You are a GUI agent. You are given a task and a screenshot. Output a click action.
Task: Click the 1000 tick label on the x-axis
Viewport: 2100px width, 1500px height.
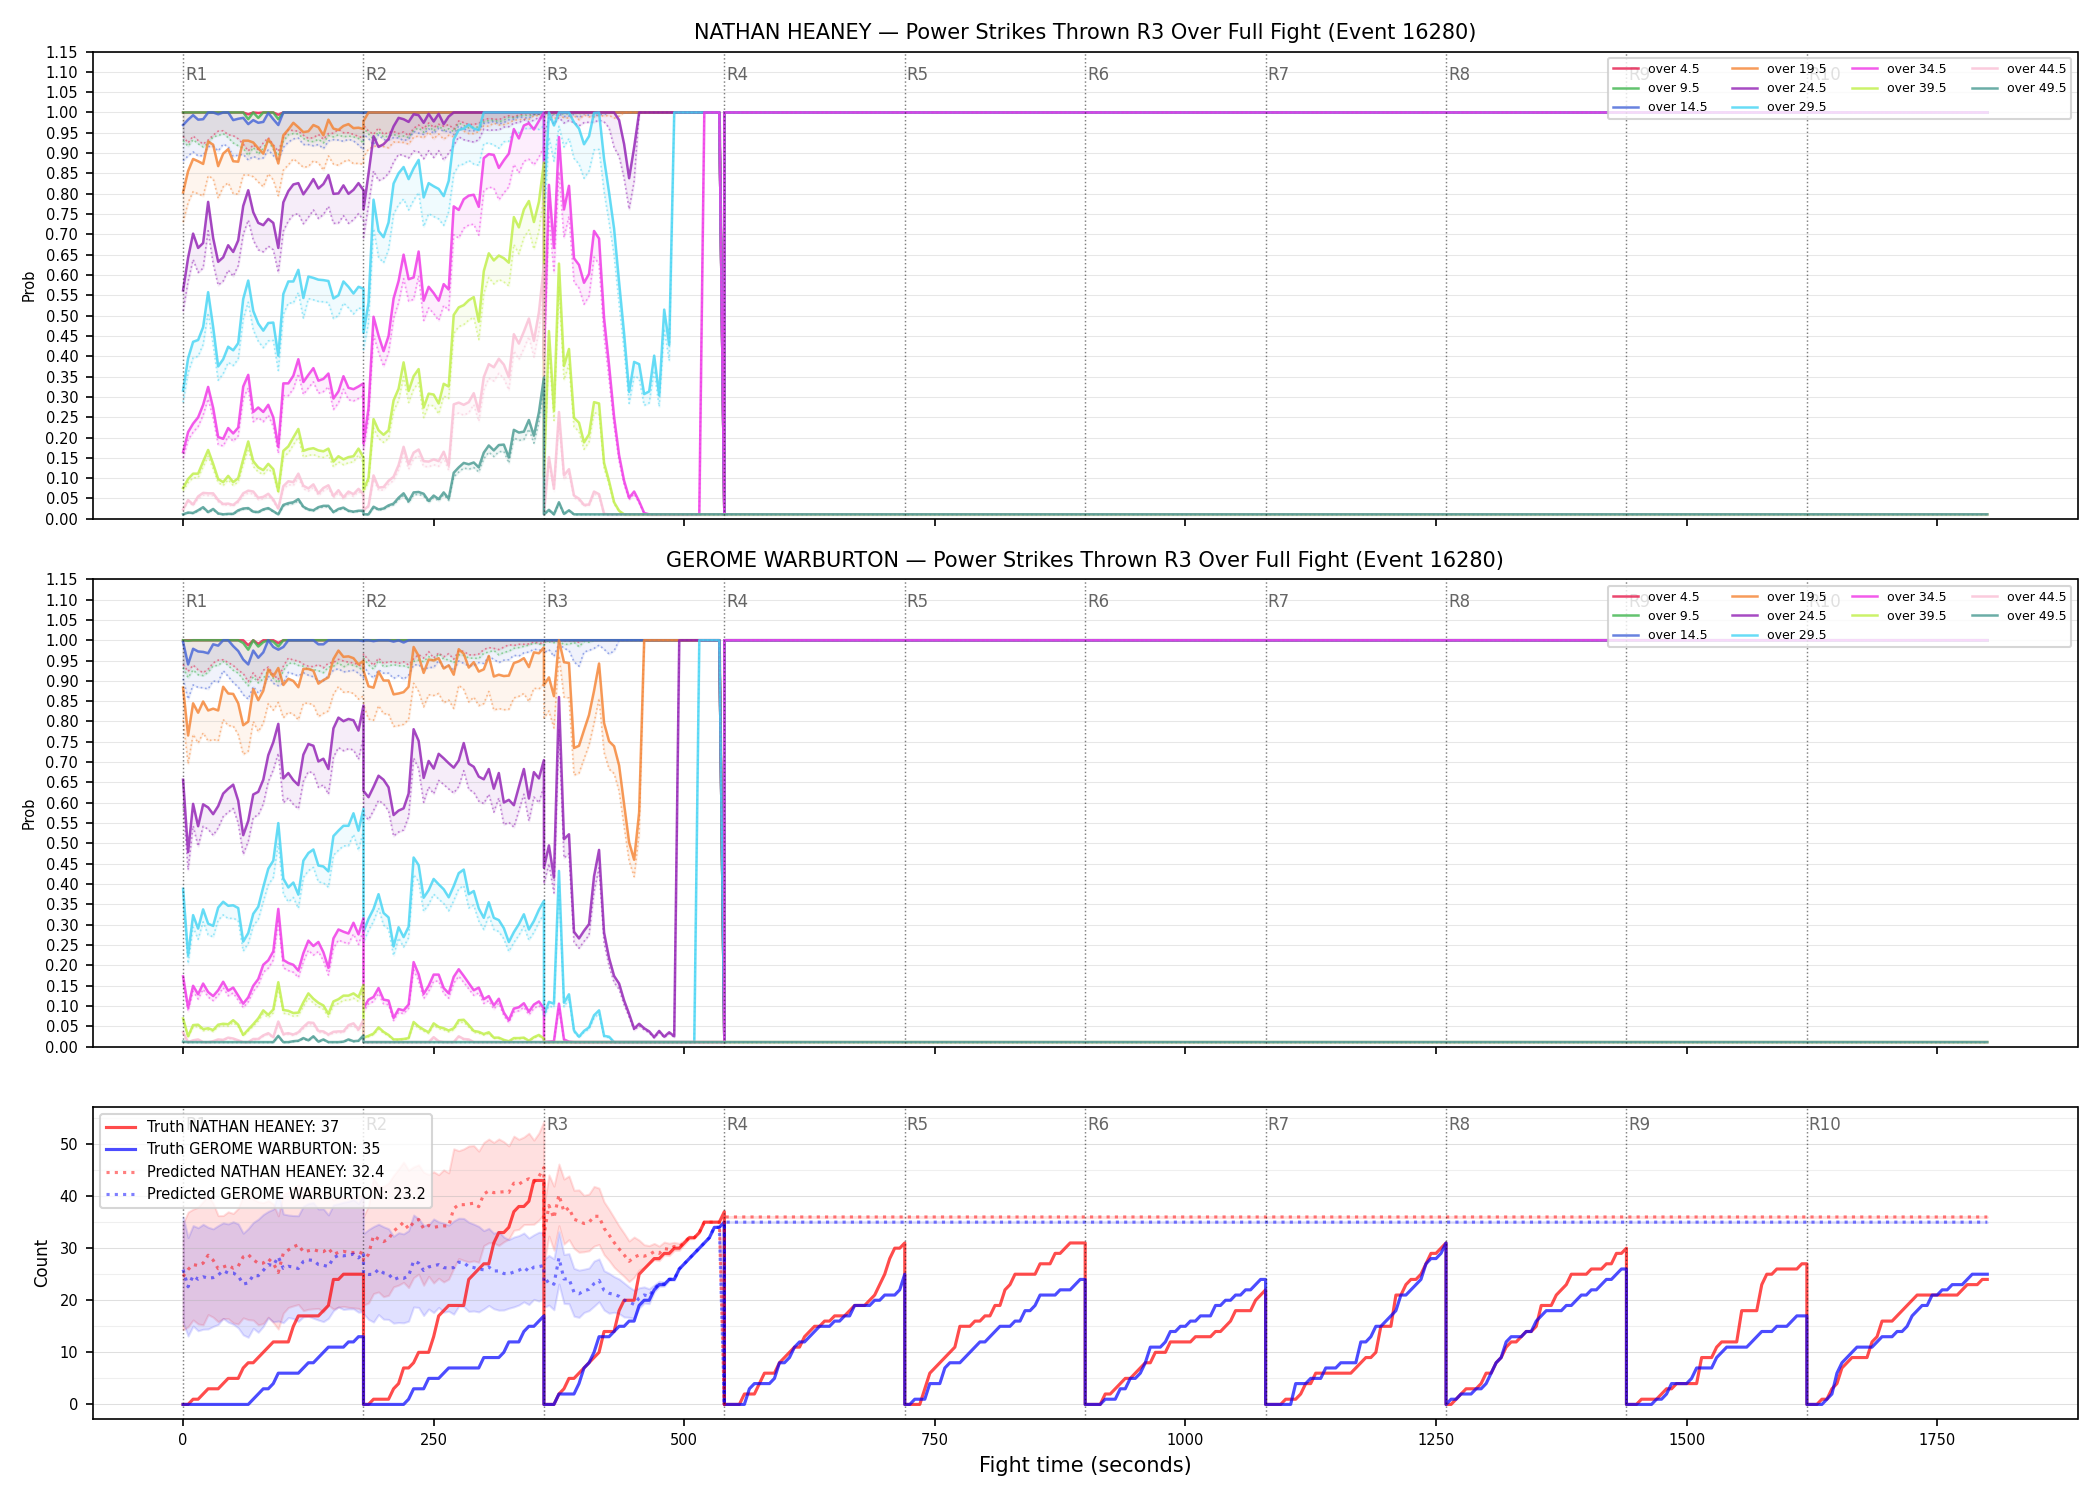1185,1439
